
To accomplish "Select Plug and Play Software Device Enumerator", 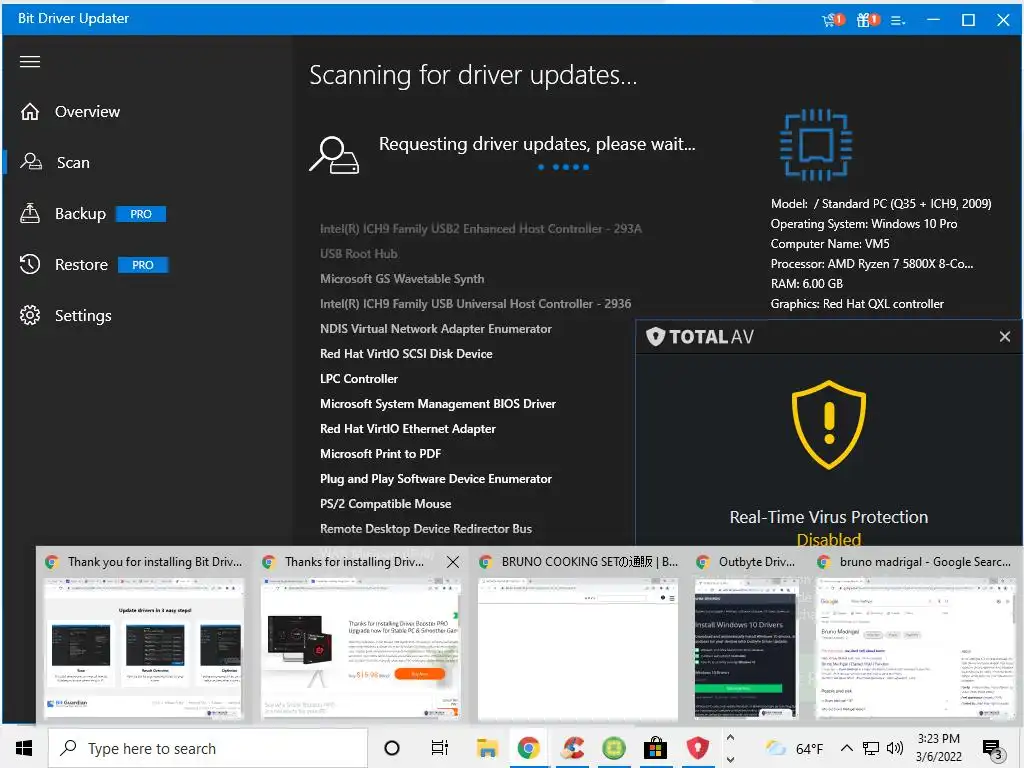I will pyautogui.click(x=436, y=479).
